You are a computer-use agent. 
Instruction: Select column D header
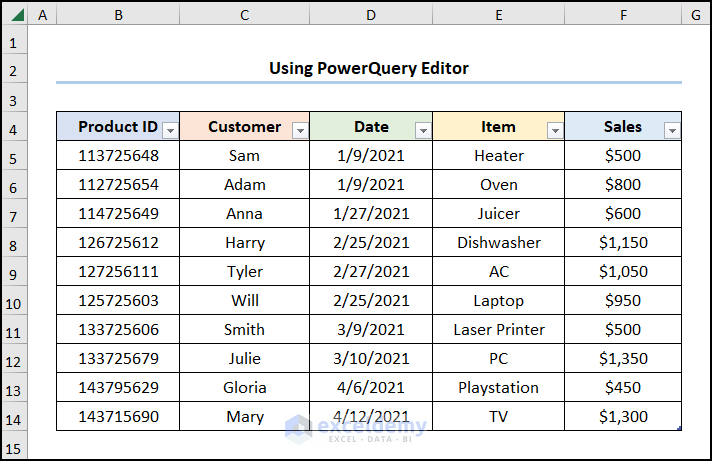(x=371, y=15)
